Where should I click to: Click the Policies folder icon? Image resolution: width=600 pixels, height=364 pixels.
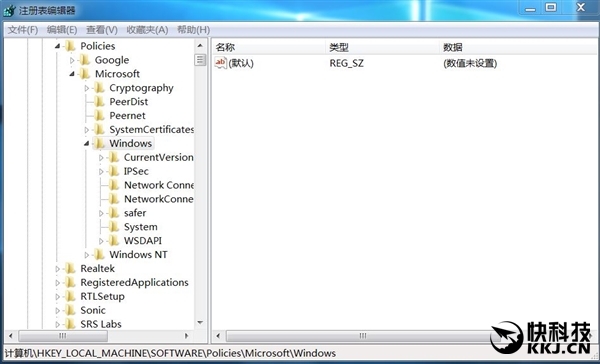tap(70, 46)
